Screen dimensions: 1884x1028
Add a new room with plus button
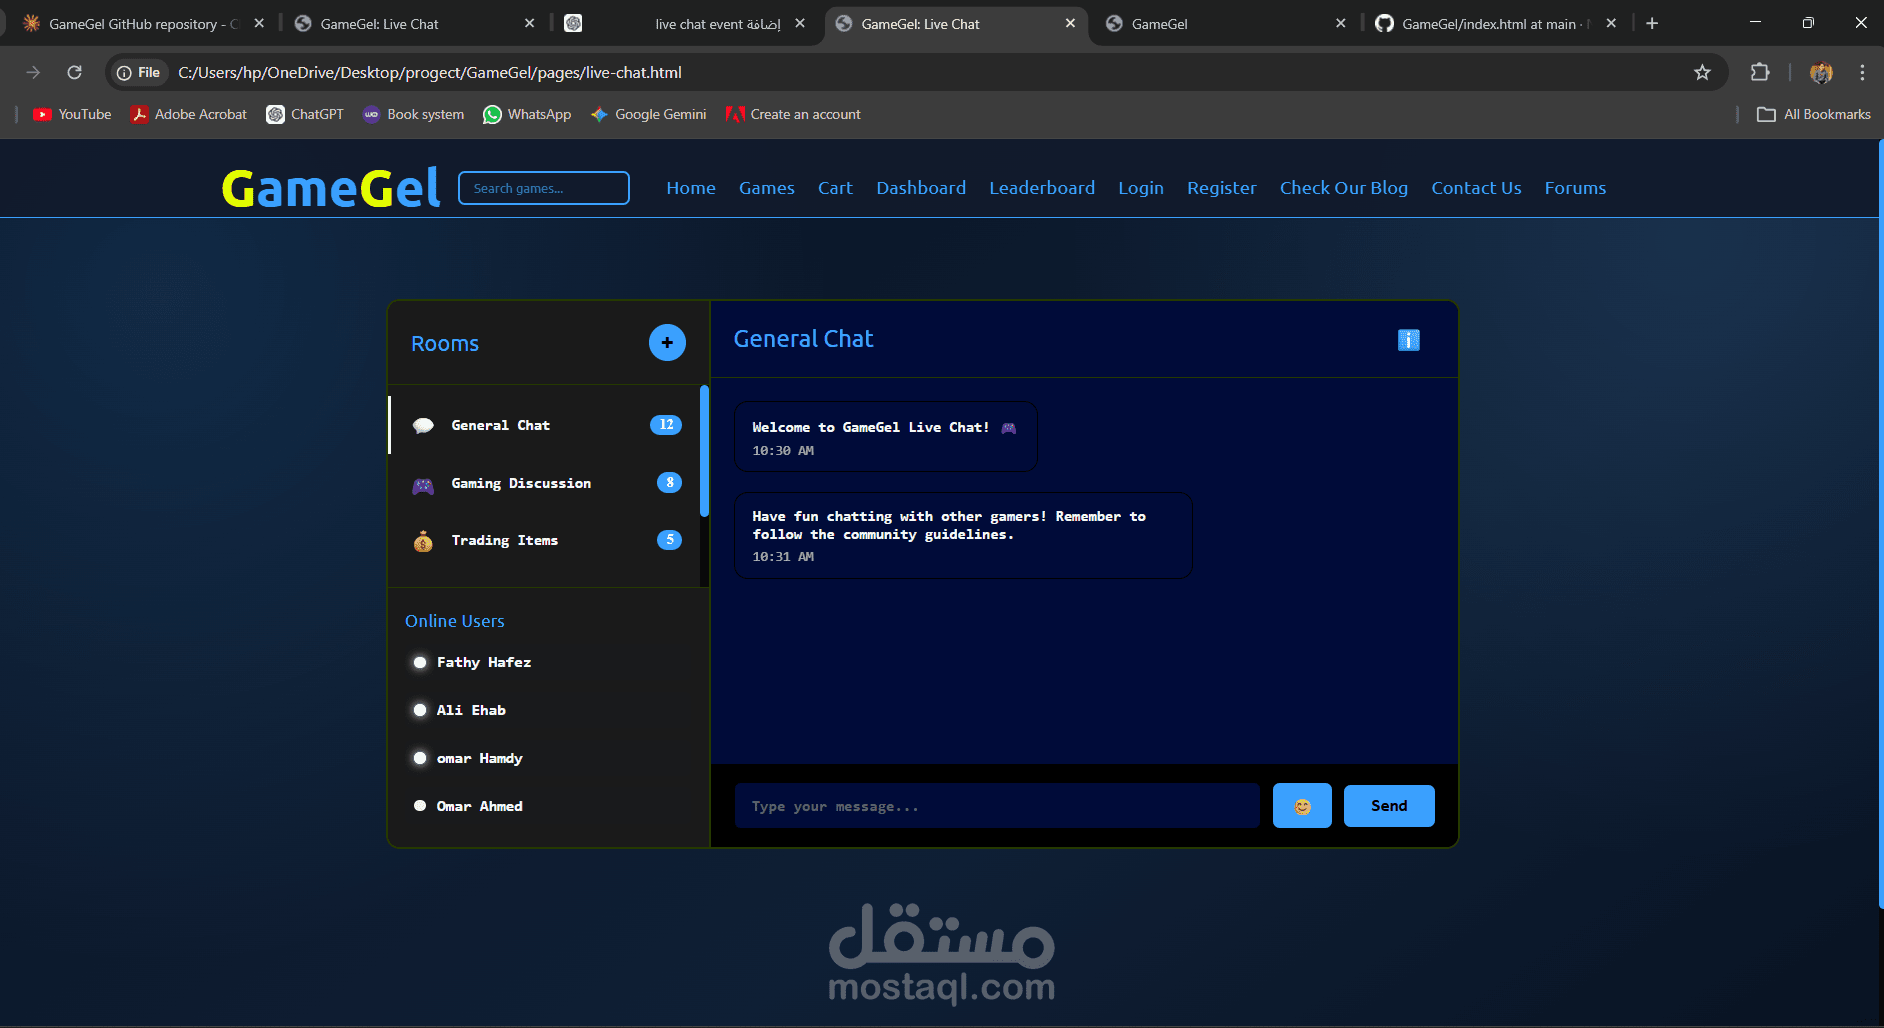click(x=667, y=343)
